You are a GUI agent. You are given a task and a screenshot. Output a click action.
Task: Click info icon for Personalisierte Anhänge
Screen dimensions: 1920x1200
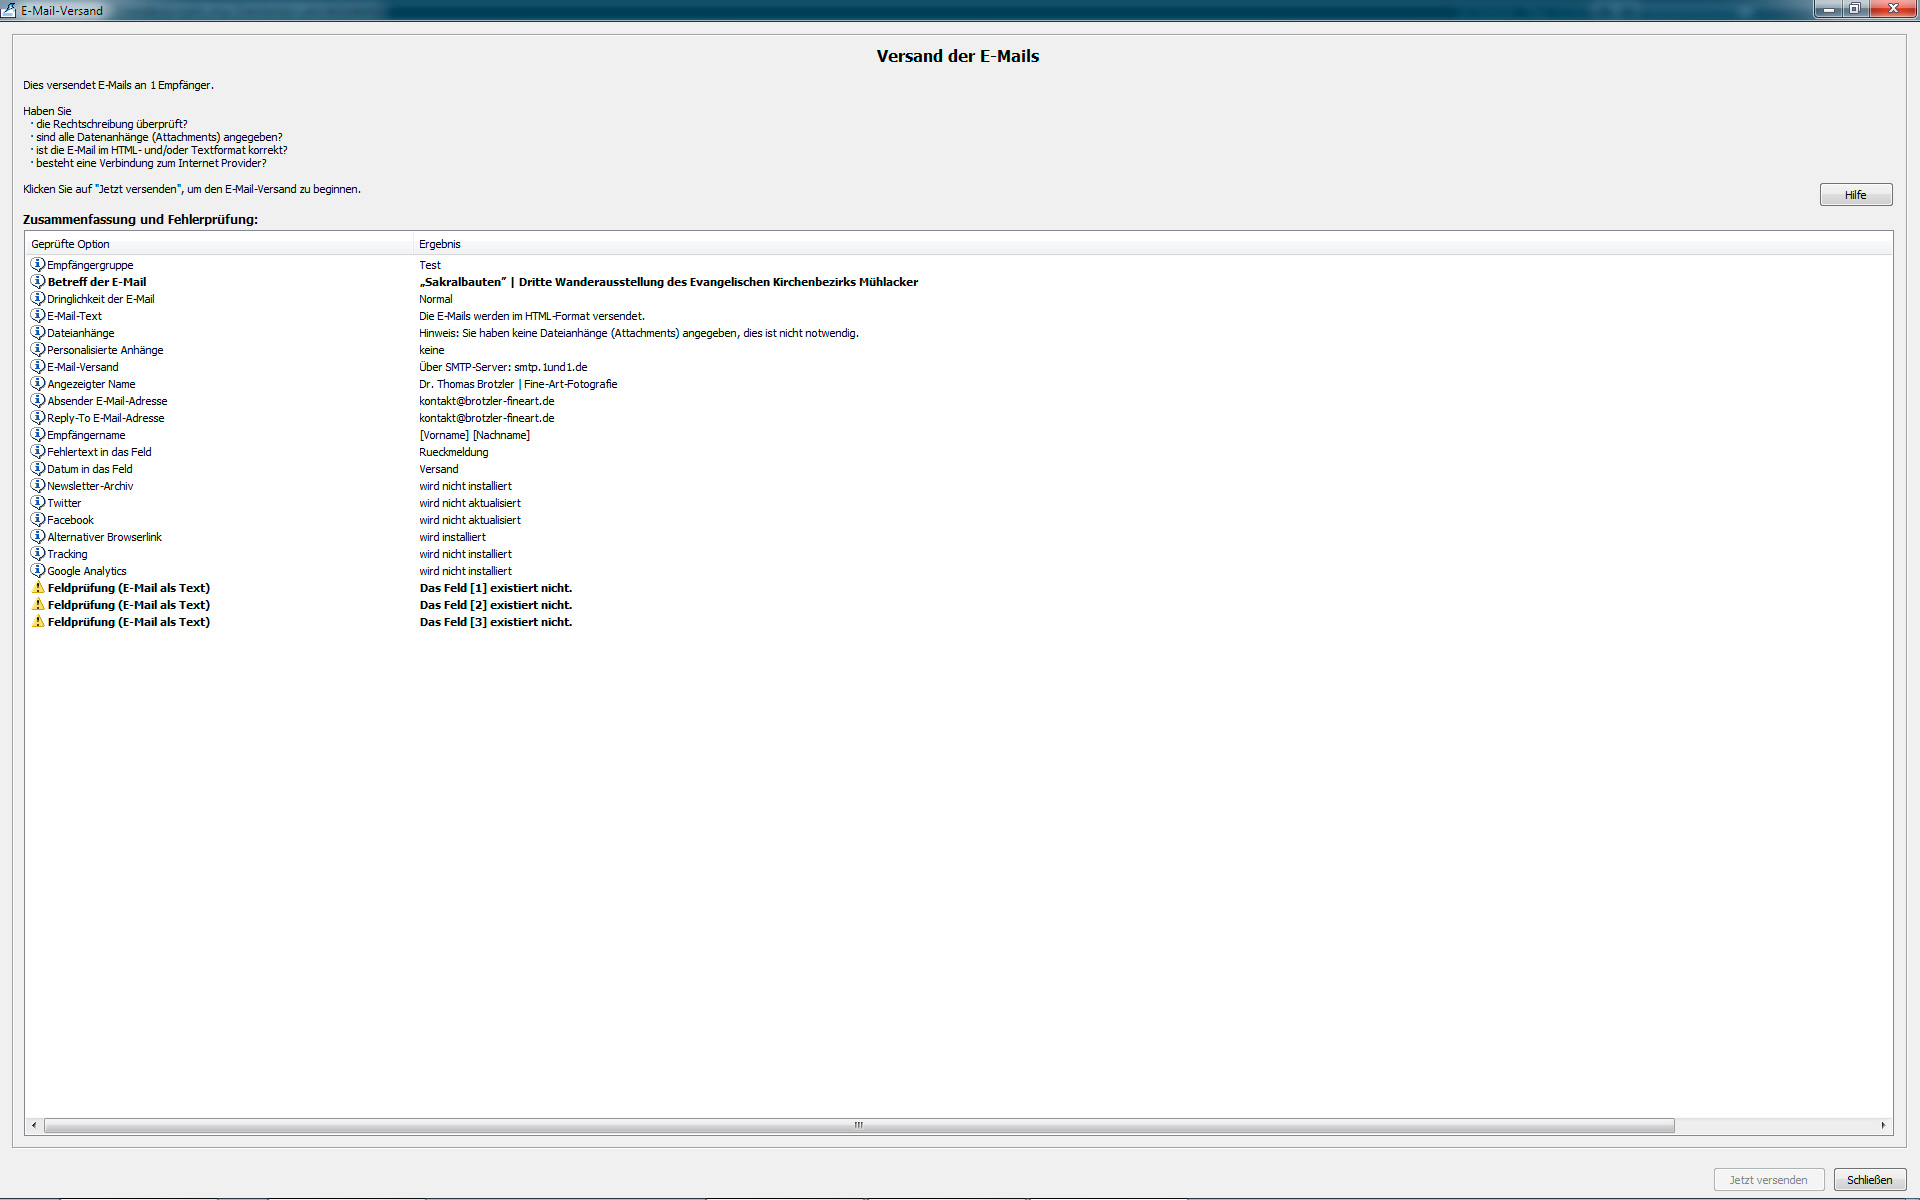pos(38,350)
